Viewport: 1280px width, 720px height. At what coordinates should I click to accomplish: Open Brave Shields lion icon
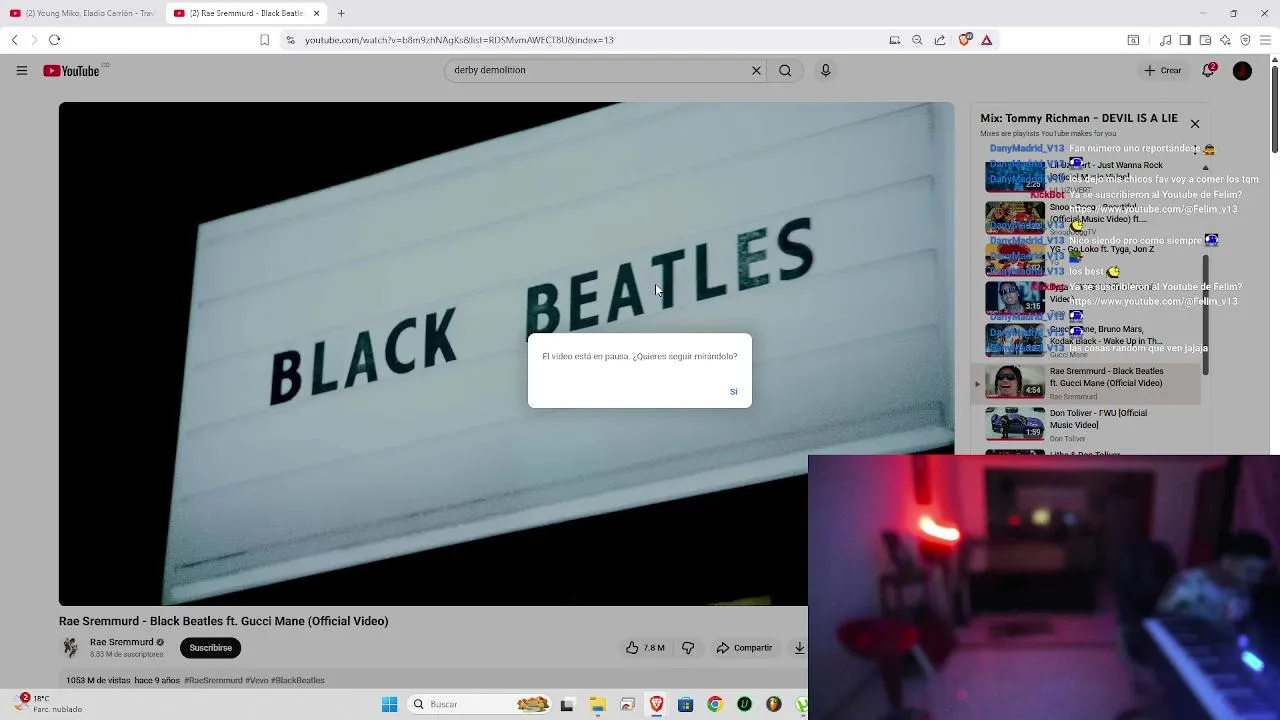pyautogui.click(x=964, y=40)
